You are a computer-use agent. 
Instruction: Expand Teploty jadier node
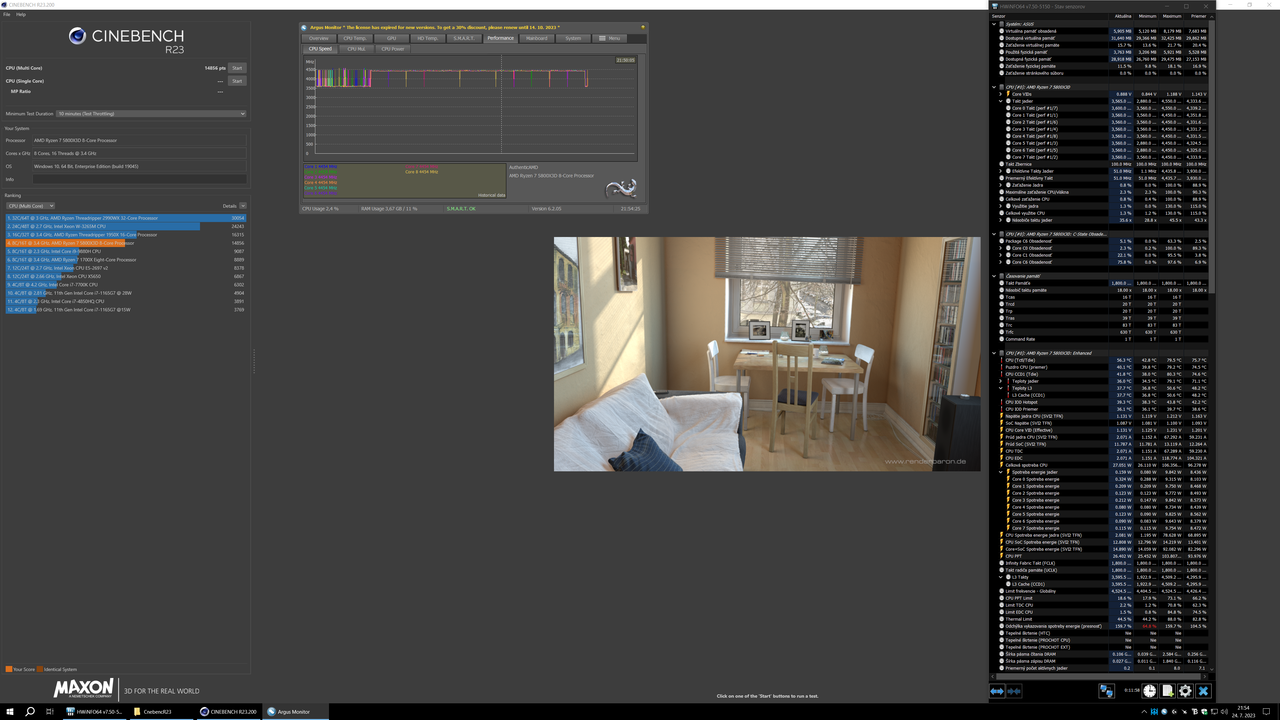pos(1000,381)
